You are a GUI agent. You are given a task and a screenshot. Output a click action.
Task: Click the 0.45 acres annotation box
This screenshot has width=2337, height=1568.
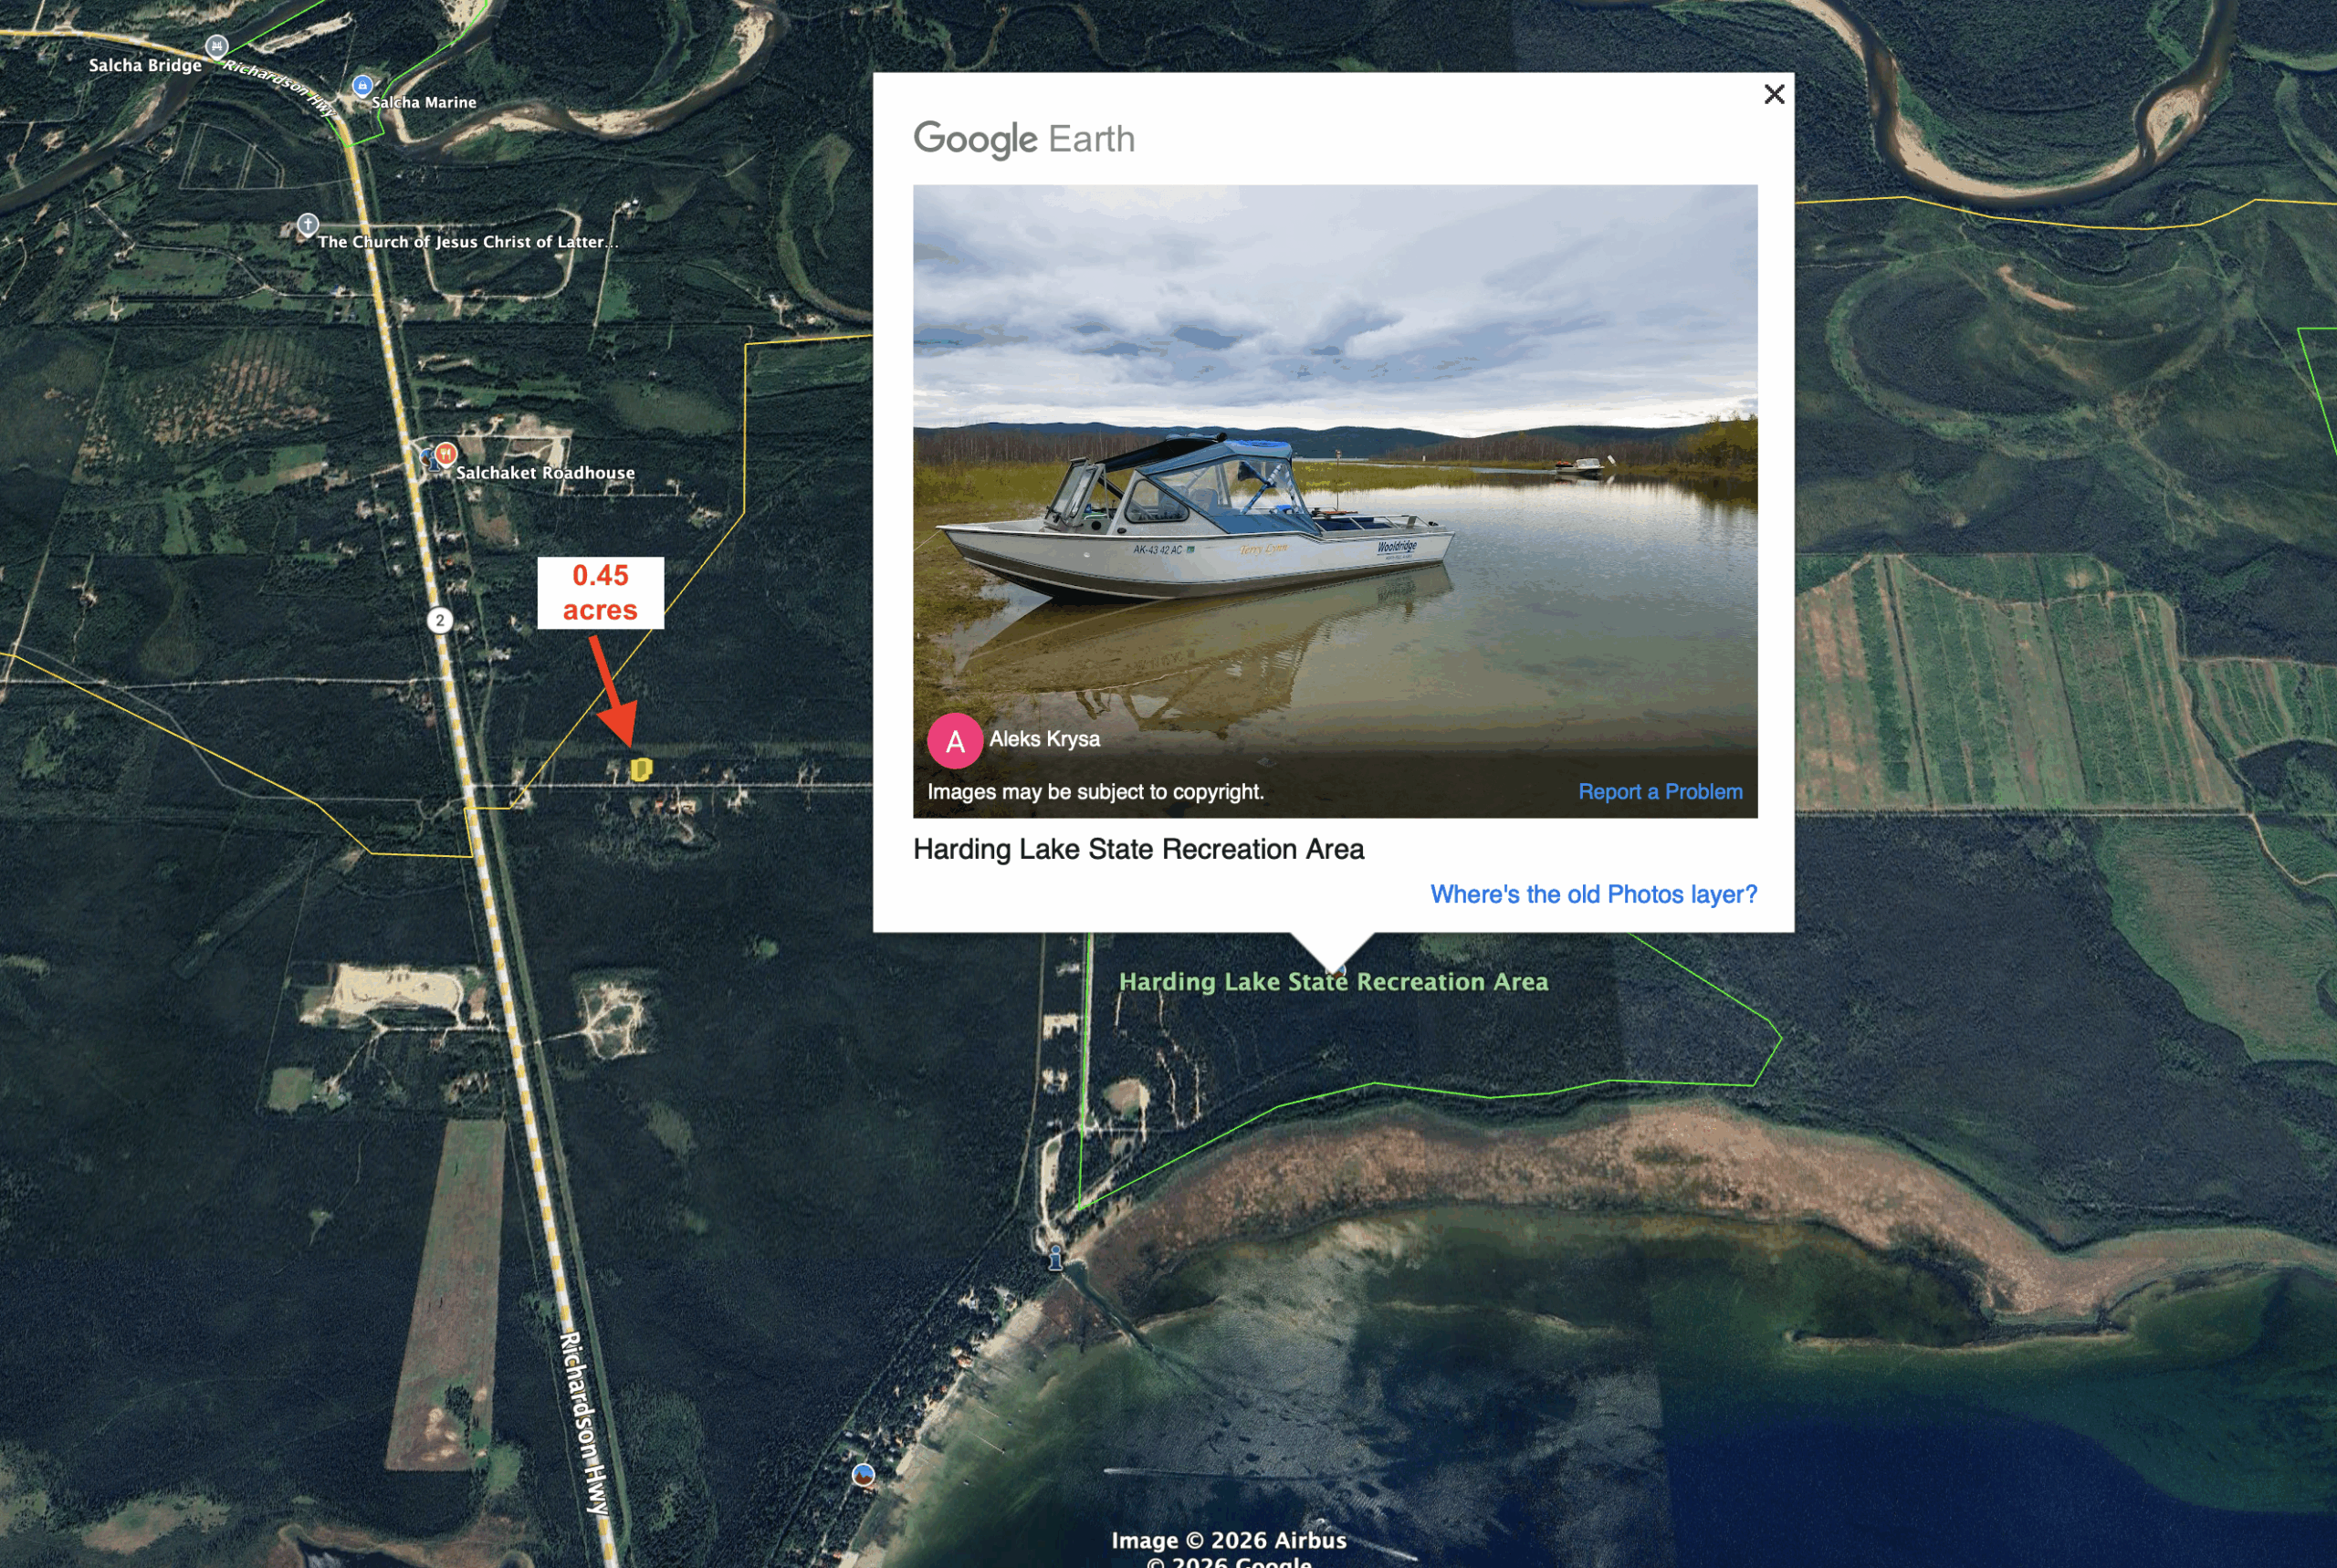click(x=600, y=593)
